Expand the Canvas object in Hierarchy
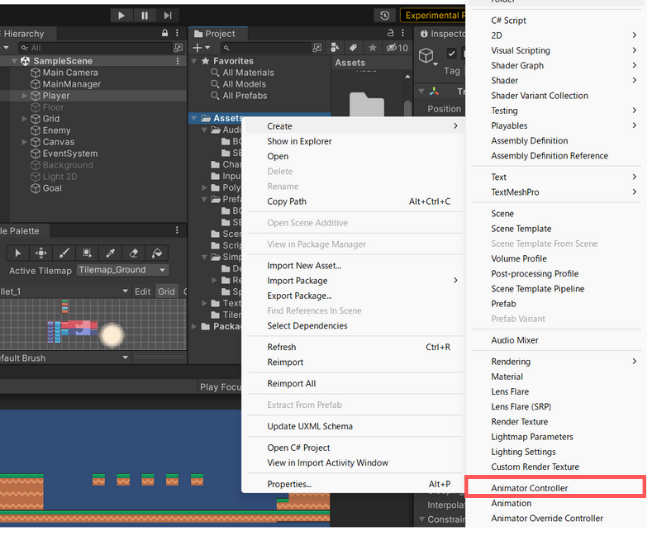Screen dimensions: 662x535 click(x=24, y=142)
